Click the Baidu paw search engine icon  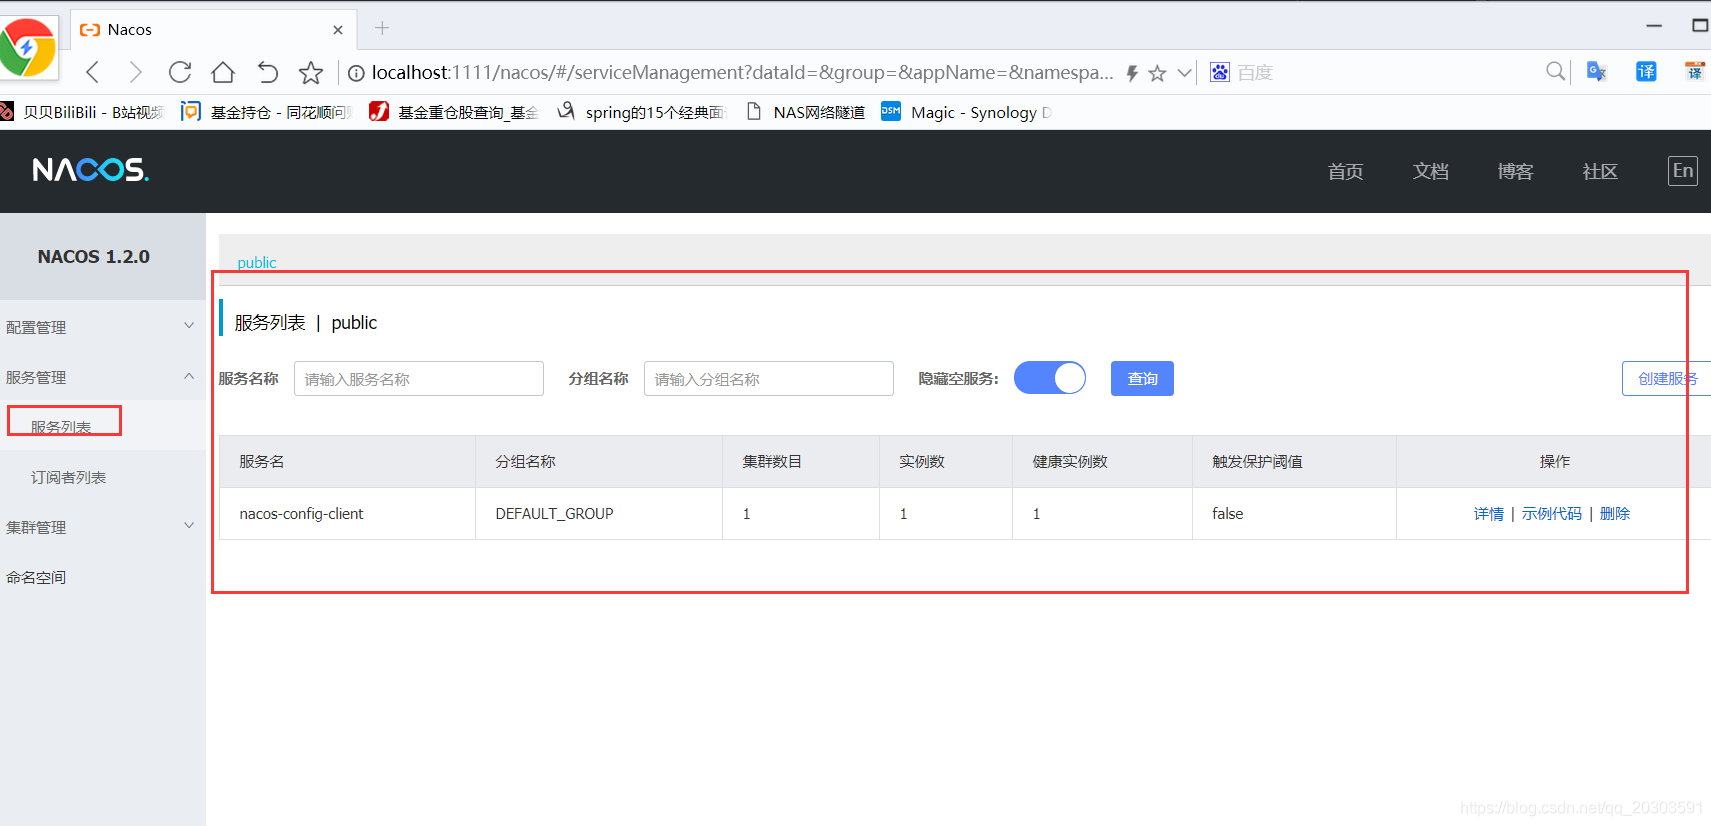point(1220,72)
